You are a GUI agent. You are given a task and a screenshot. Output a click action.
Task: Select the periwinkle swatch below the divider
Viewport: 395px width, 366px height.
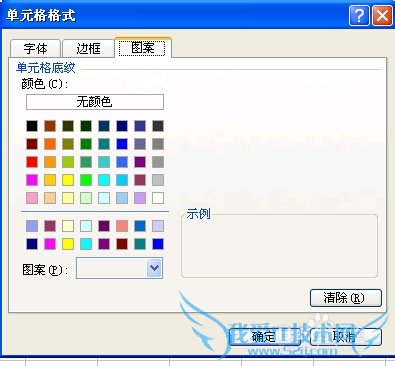[x=32, y=226]
